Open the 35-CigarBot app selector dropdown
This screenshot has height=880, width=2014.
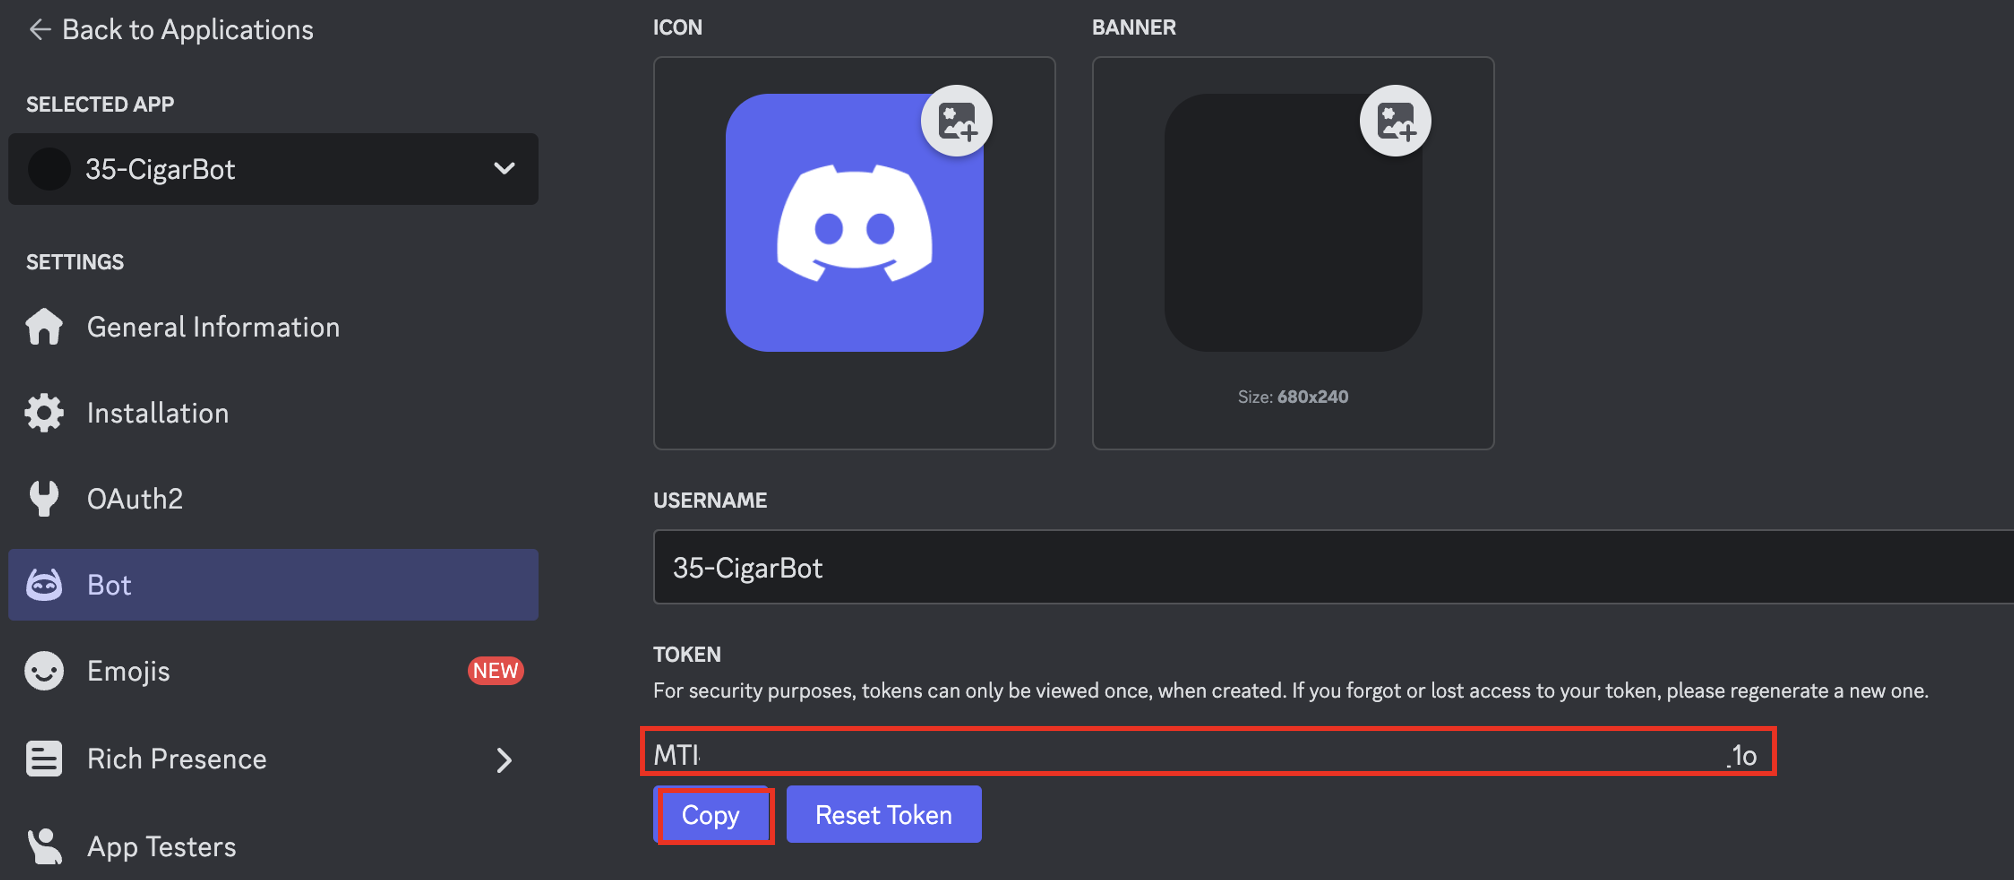[273, 169]
